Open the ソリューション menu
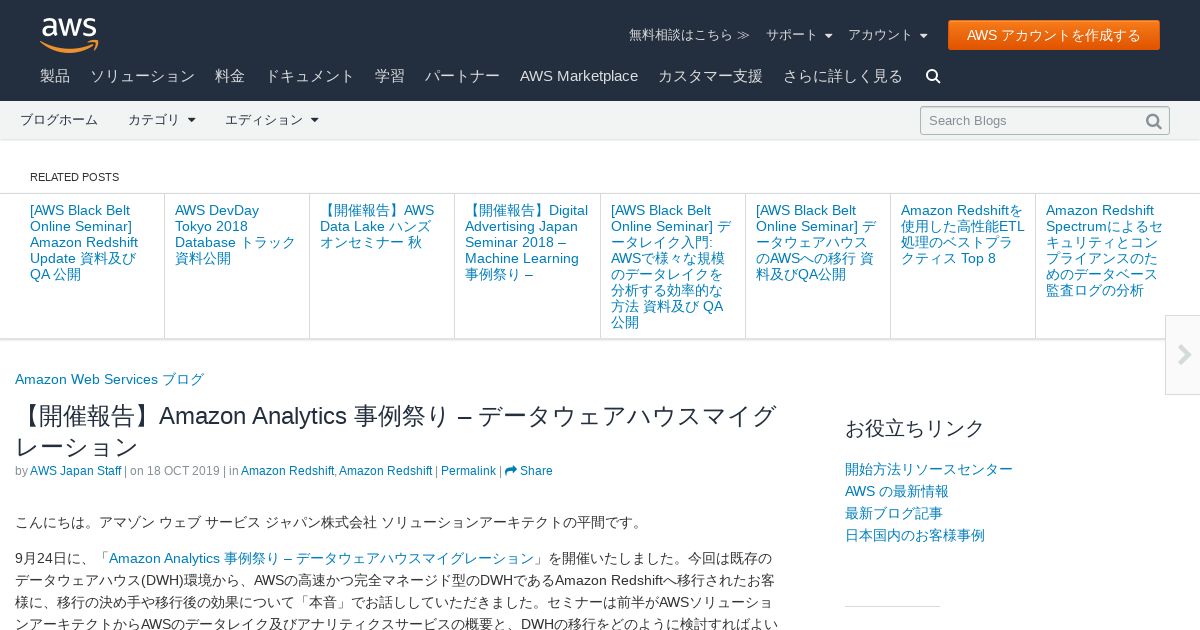This screenshot has height=630, width=1200. tap(142, 76)
